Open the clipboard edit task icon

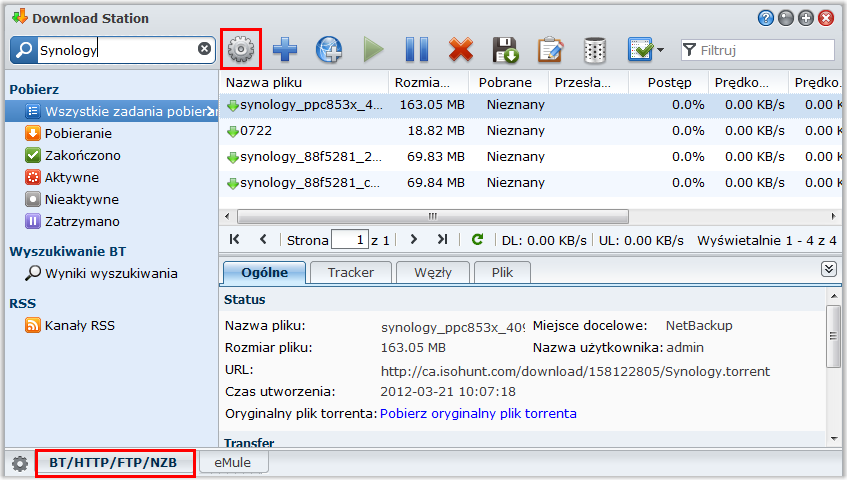[550, 50]
